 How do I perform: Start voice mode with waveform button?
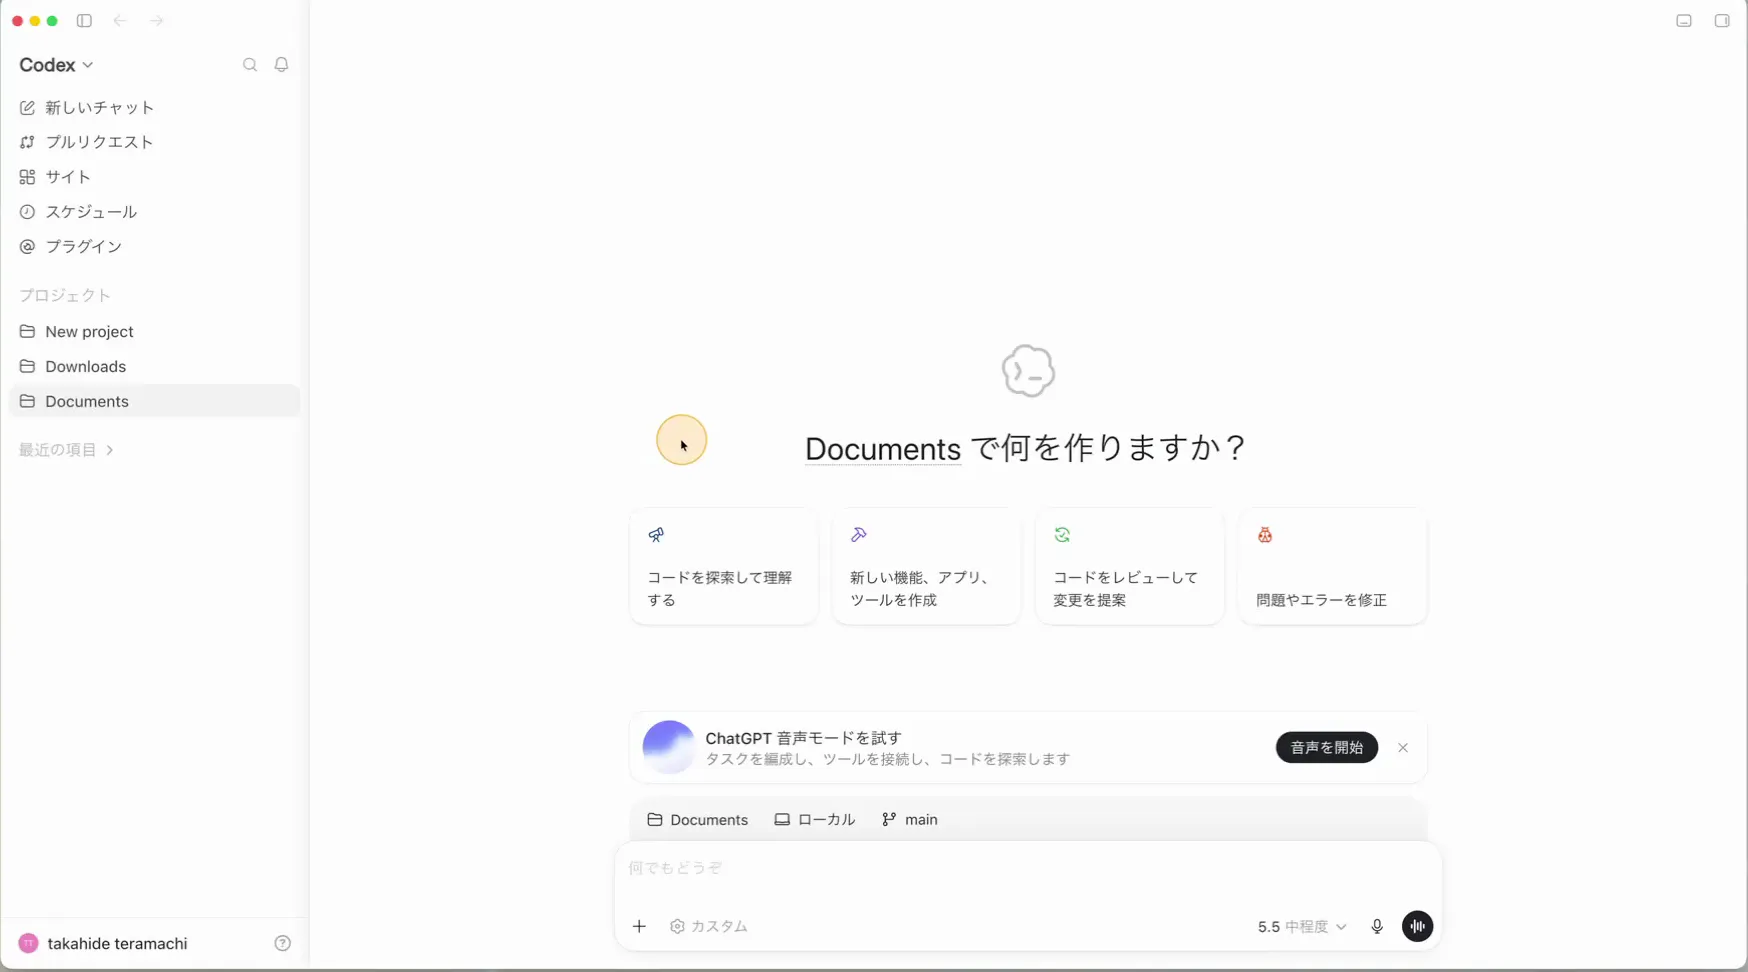1418,927
